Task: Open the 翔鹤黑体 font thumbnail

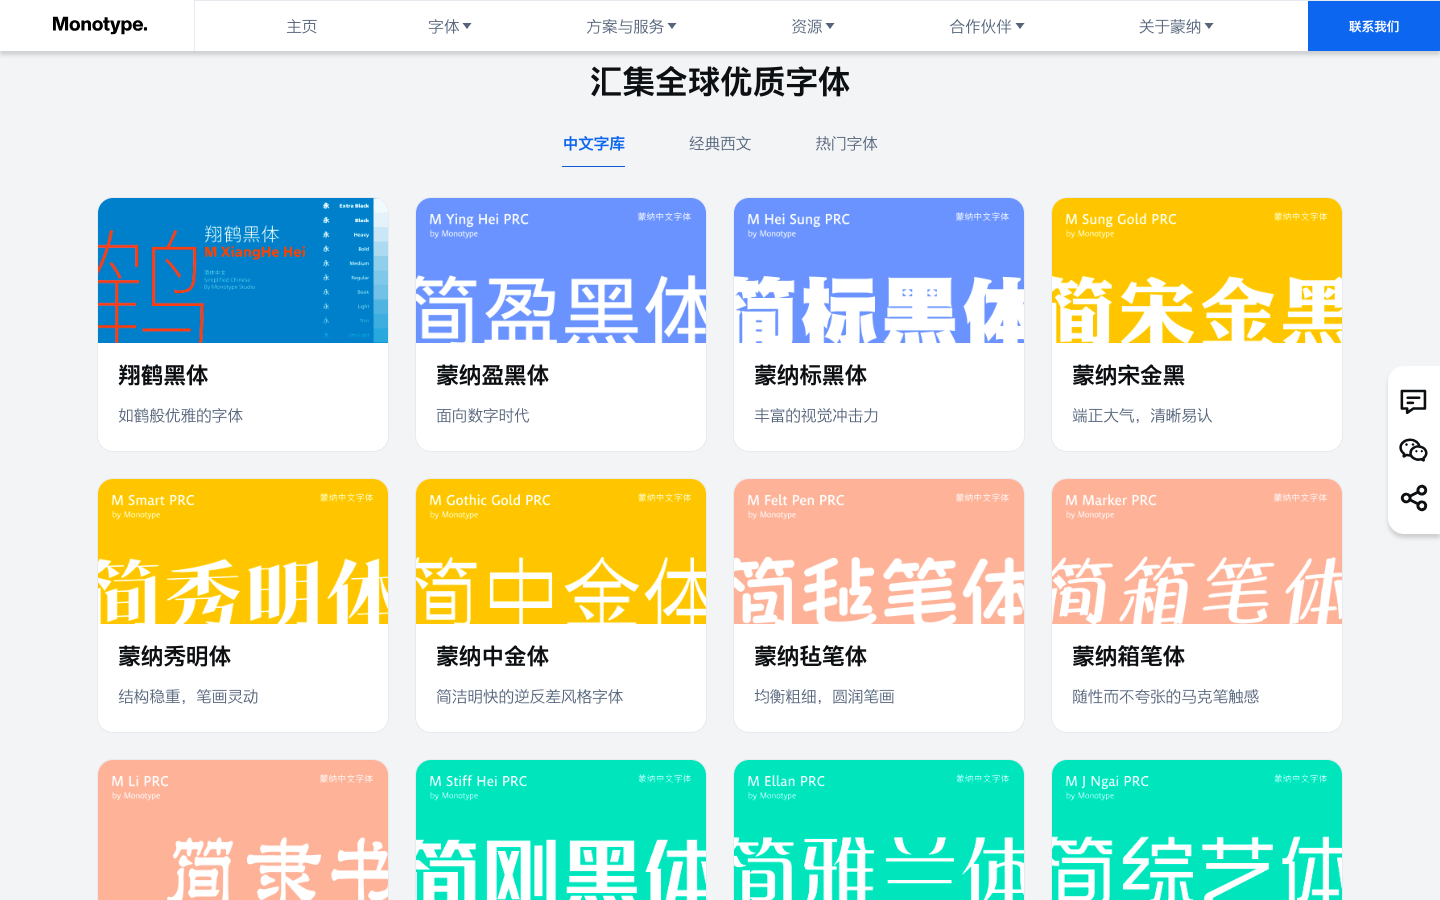Action: pyautogui.click(x=243, y=271)
